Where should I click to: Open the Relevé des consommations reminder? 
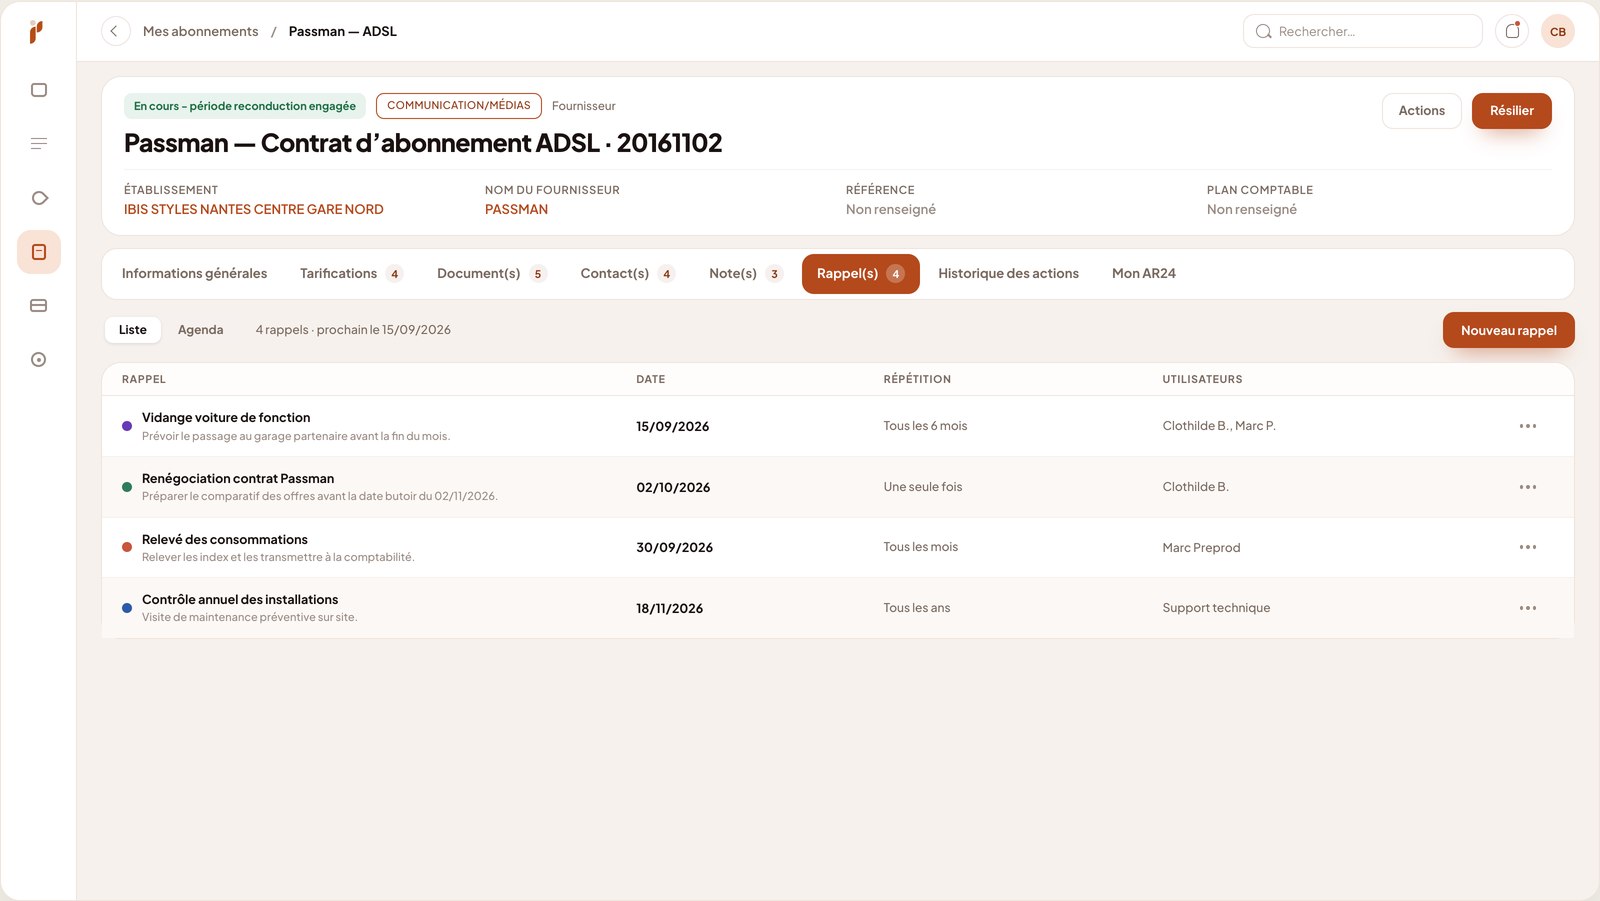(x=225, y=540)
